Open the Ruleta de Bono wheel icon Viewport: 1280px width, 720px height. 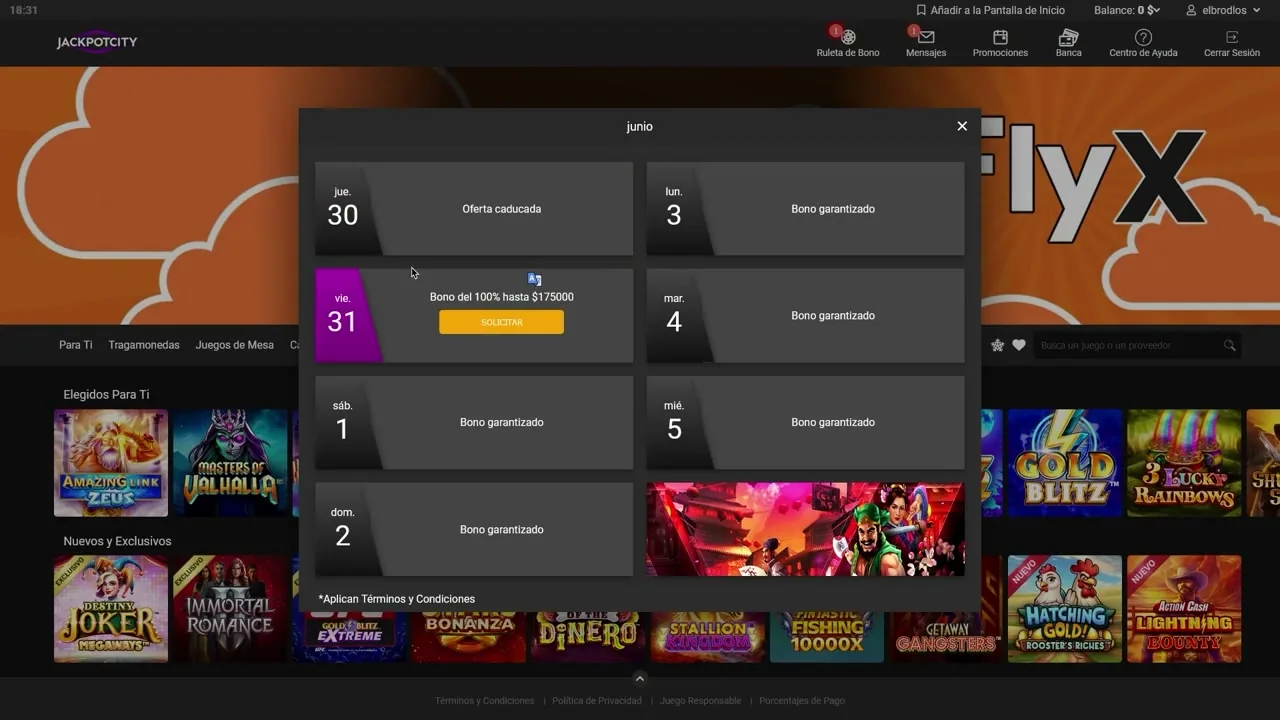click(848, 37)
